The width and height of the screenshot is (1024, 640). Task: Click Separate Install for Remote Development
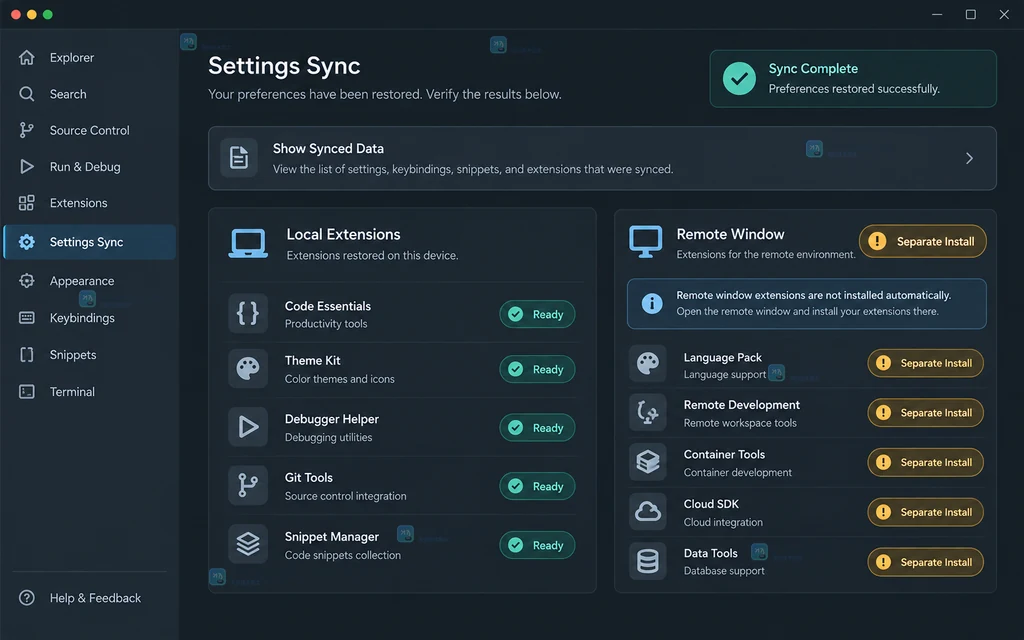[x=925, y=413]
